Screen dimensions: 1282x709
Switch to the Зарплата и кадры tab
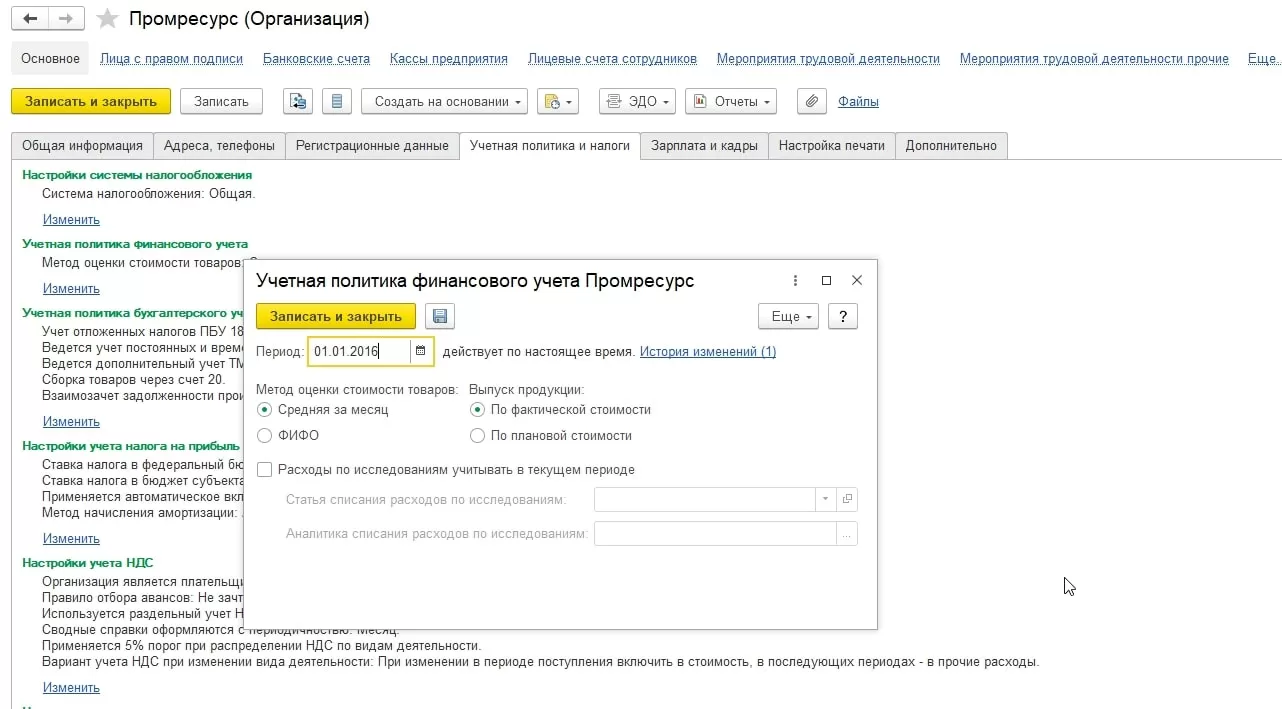coord(703,145)
